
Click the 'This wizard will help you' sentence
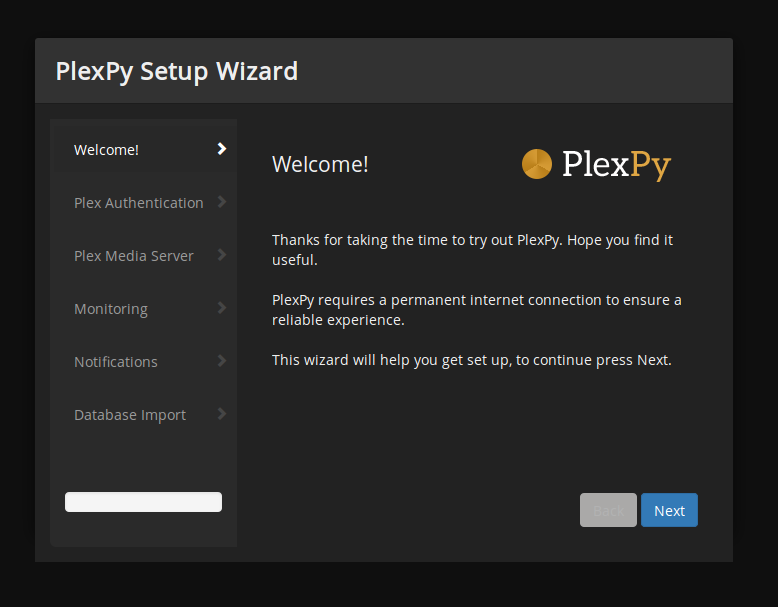click(x=472, y=360)
